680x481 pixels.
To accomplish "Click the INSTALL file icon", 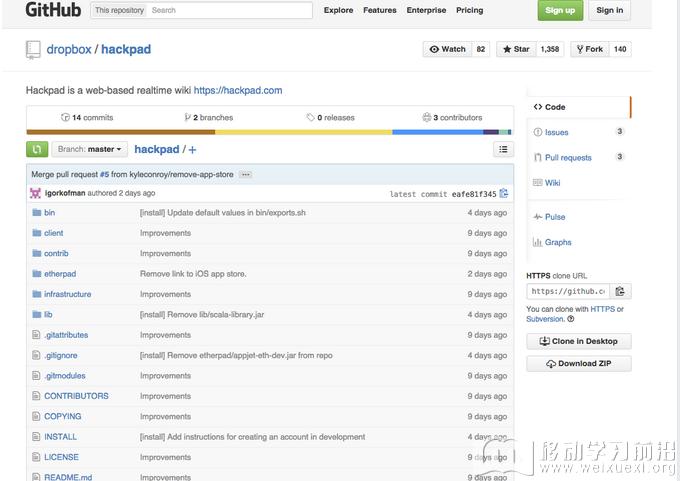I will click(x=36, y=437).
